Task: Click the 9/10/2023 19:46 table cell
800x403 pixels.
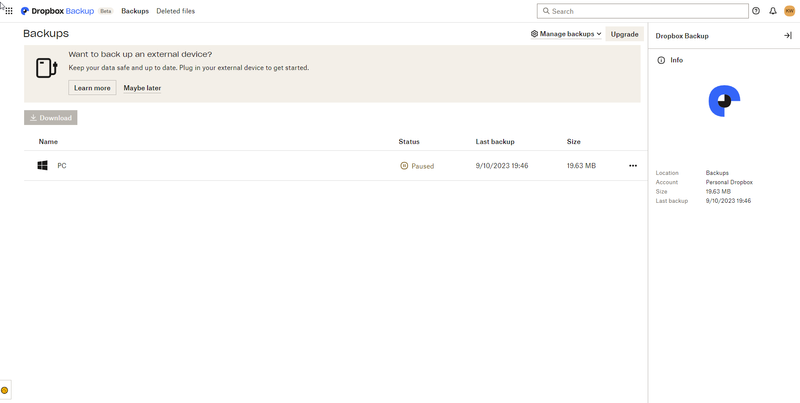Action: click(x=502, y=166)
